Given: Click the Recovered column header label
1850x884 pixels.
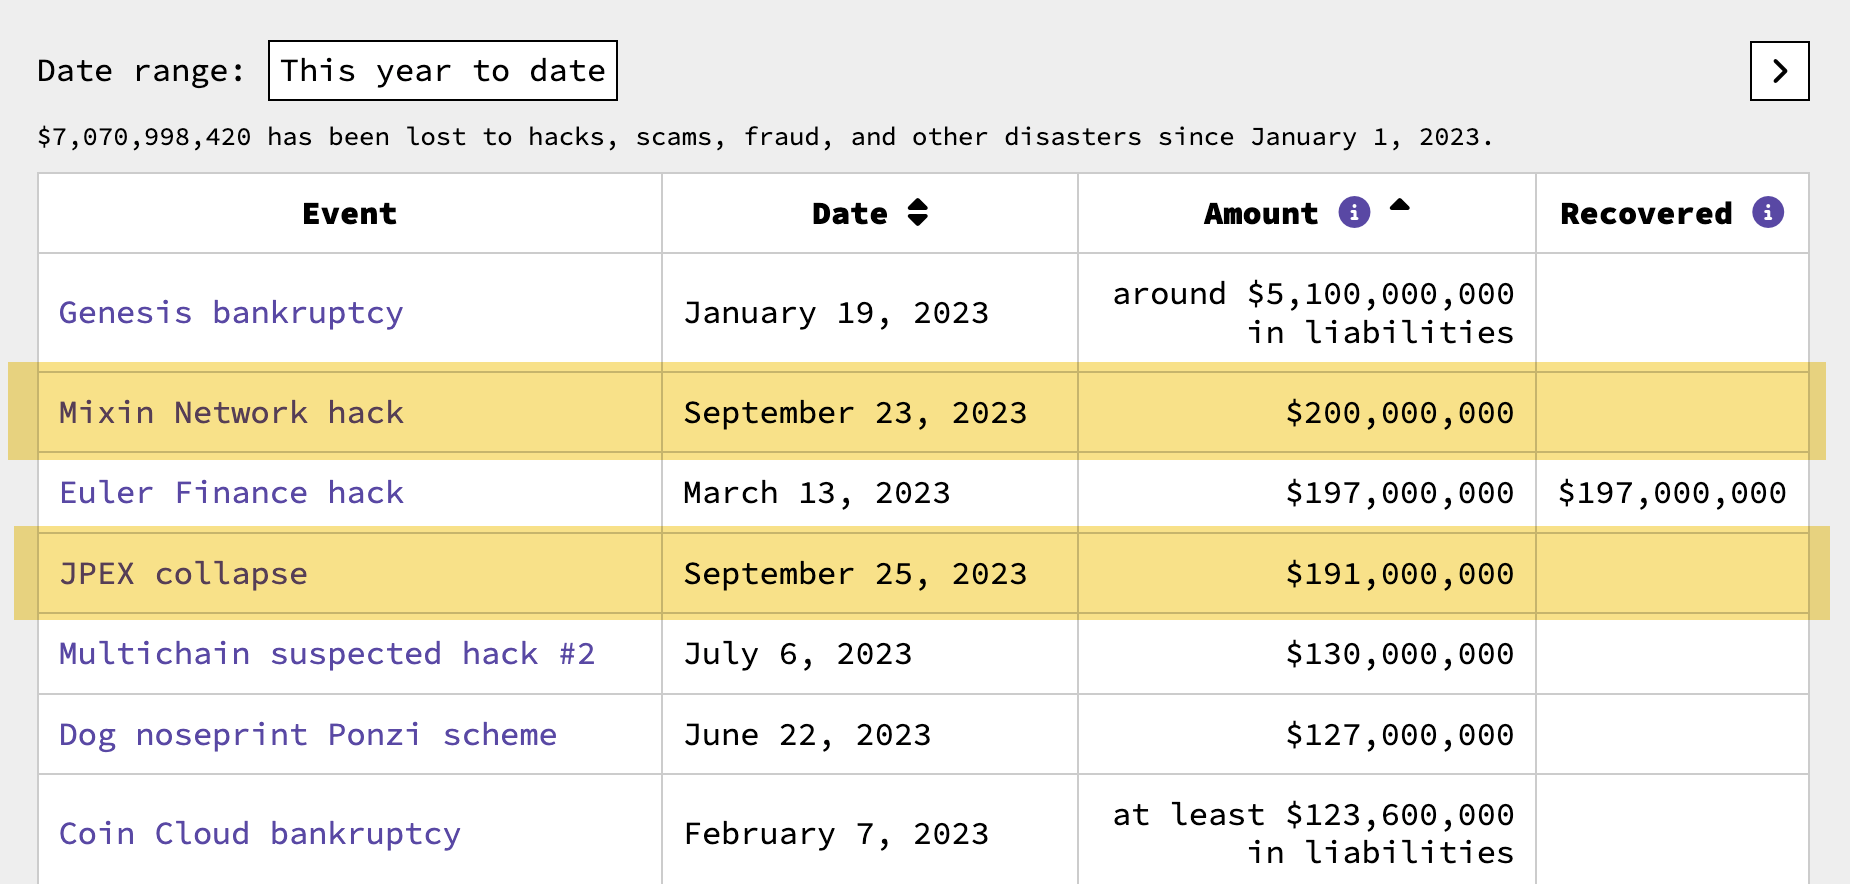Looking at the screenshot, I should (1646, 214).
